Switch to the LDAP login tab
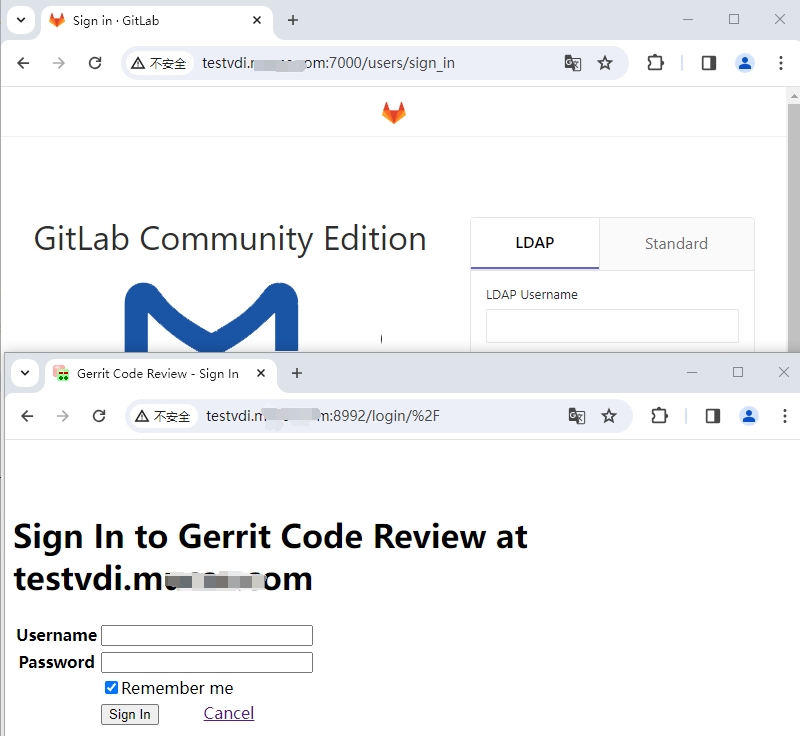This screenshot has height=736, width=800. click(535, 243)
